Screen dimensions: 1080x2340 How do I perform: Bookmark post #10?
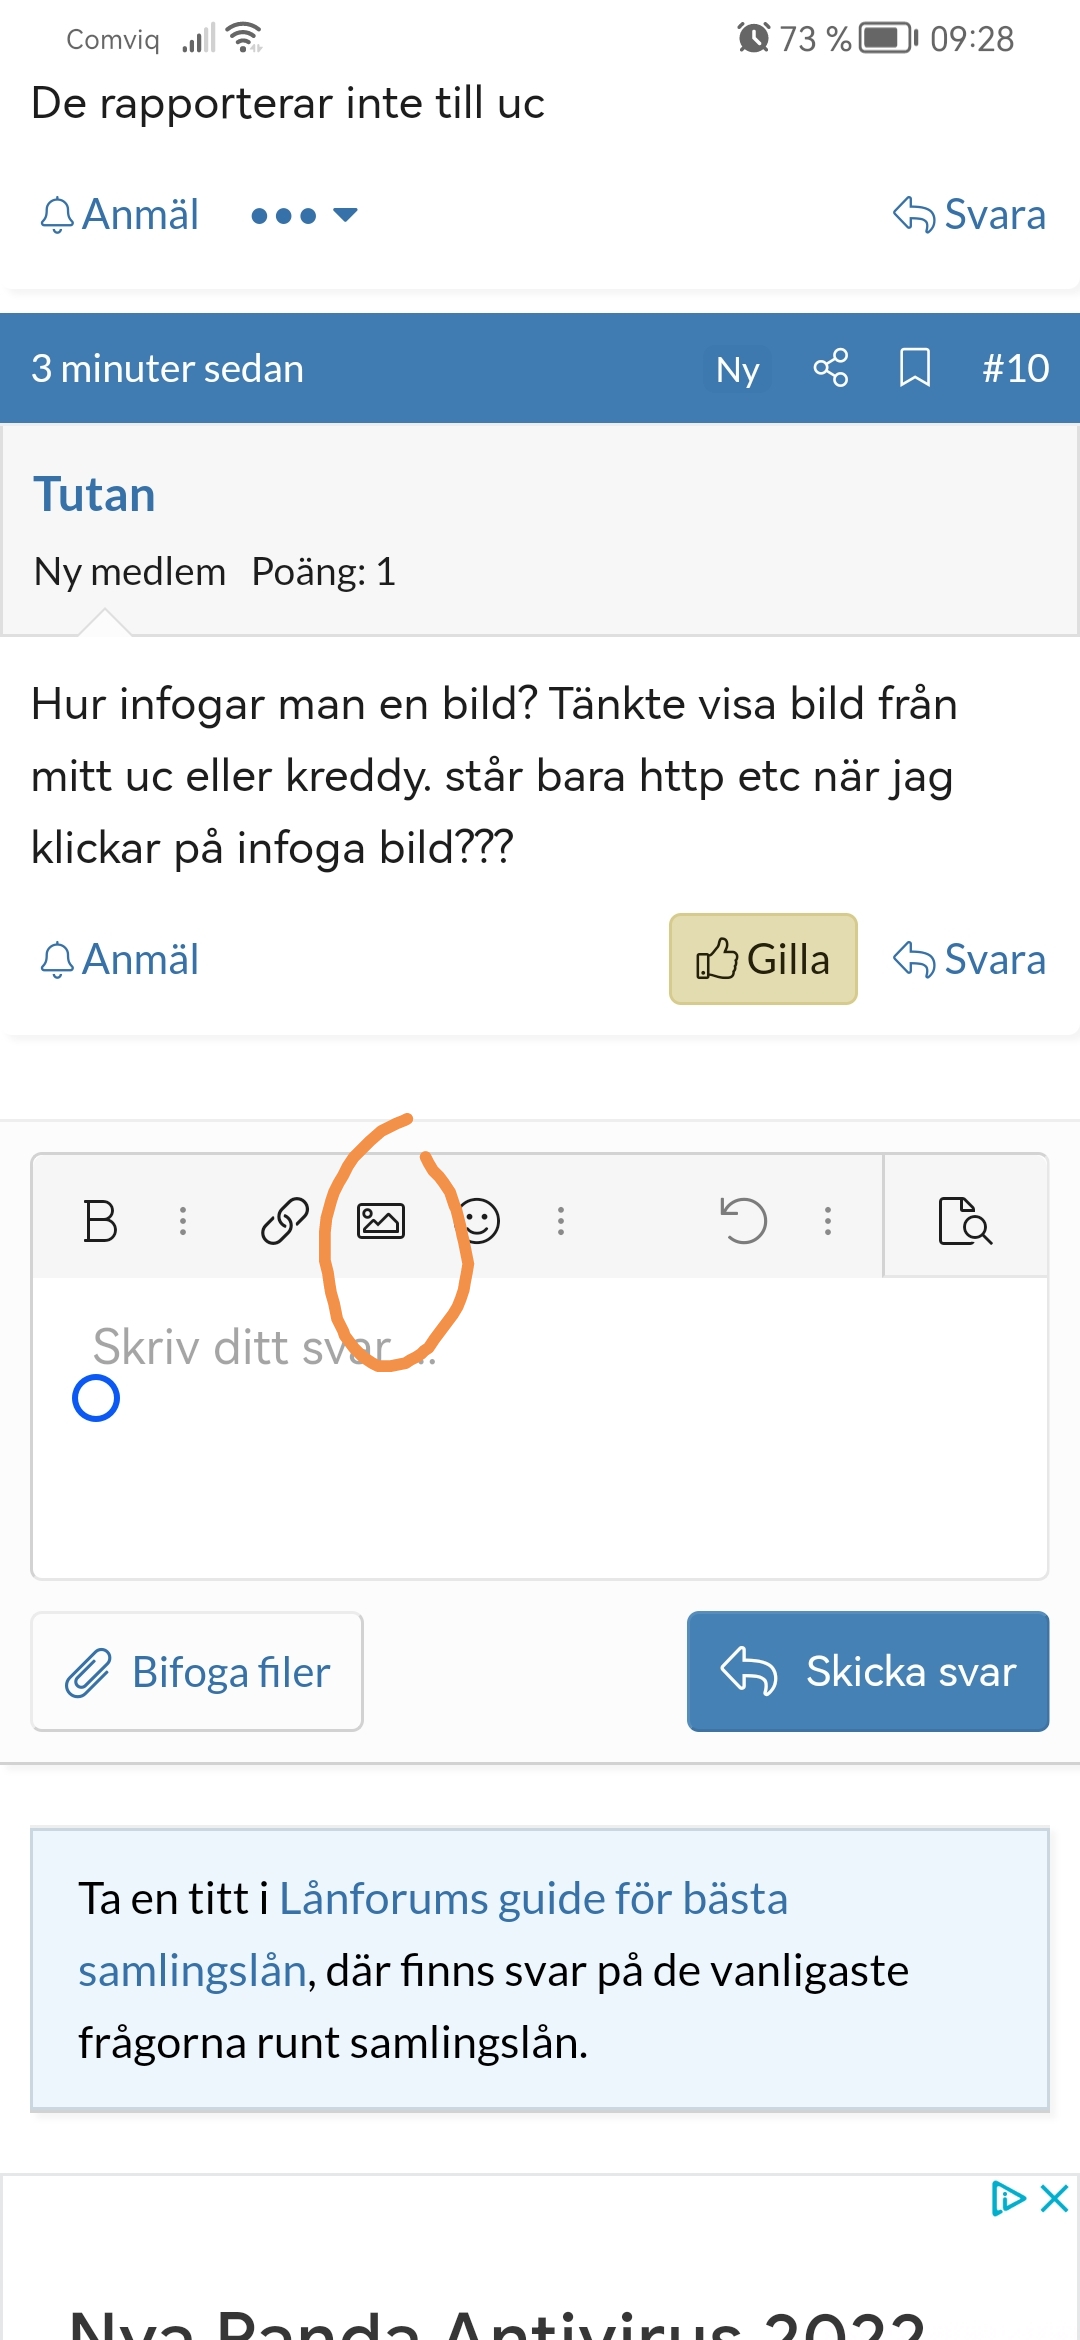pos(914,368)
